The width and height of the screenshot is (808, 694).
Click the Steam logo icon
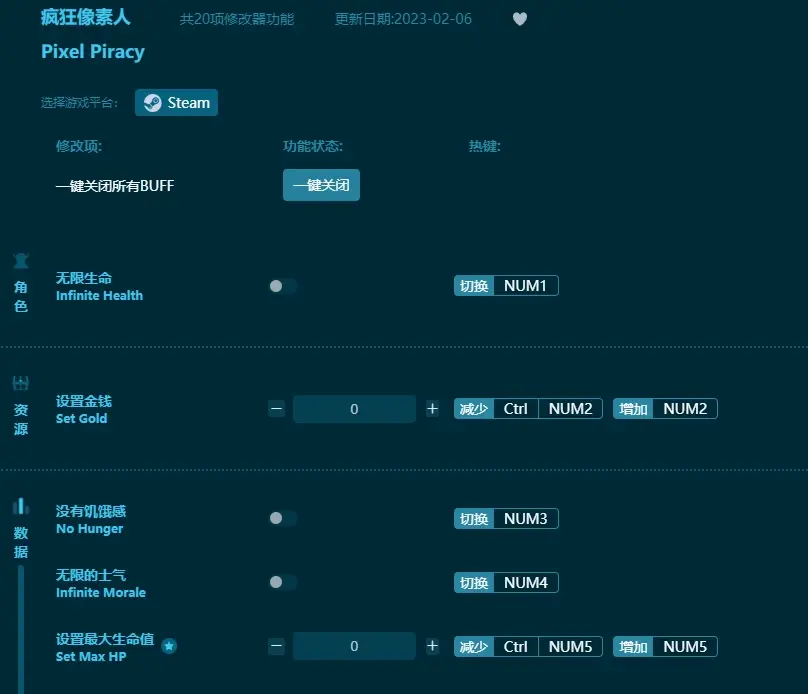[x=153, y=103]
